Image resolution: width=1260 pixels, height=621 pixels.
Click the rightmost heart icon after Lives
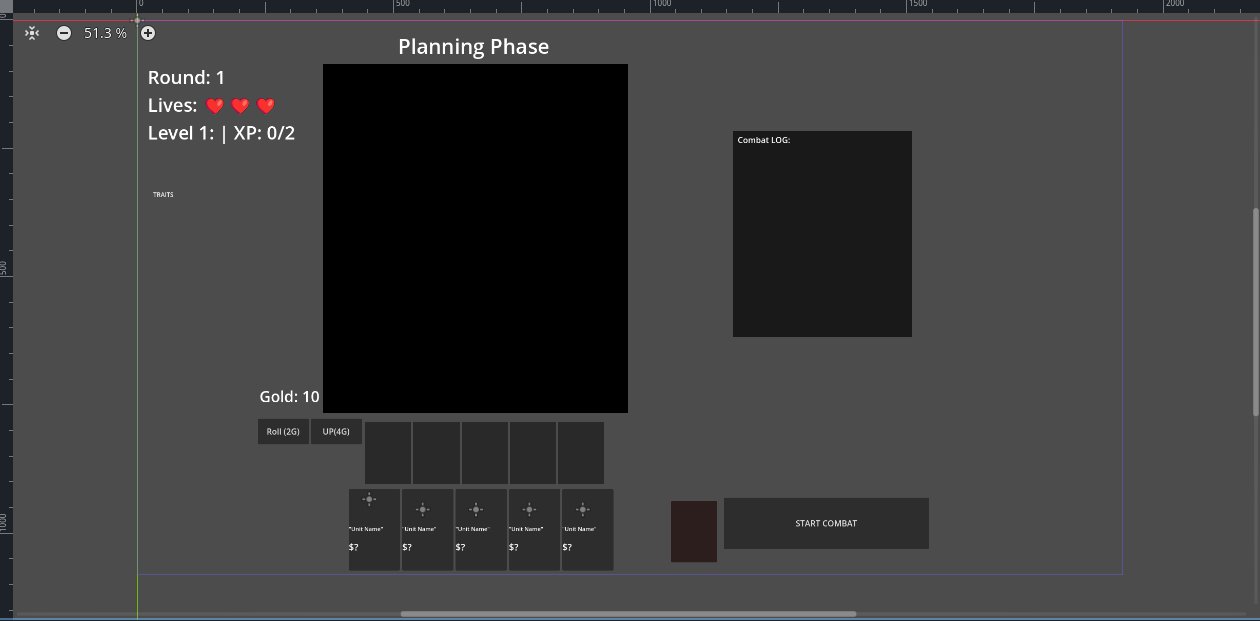tap(266, 106)
